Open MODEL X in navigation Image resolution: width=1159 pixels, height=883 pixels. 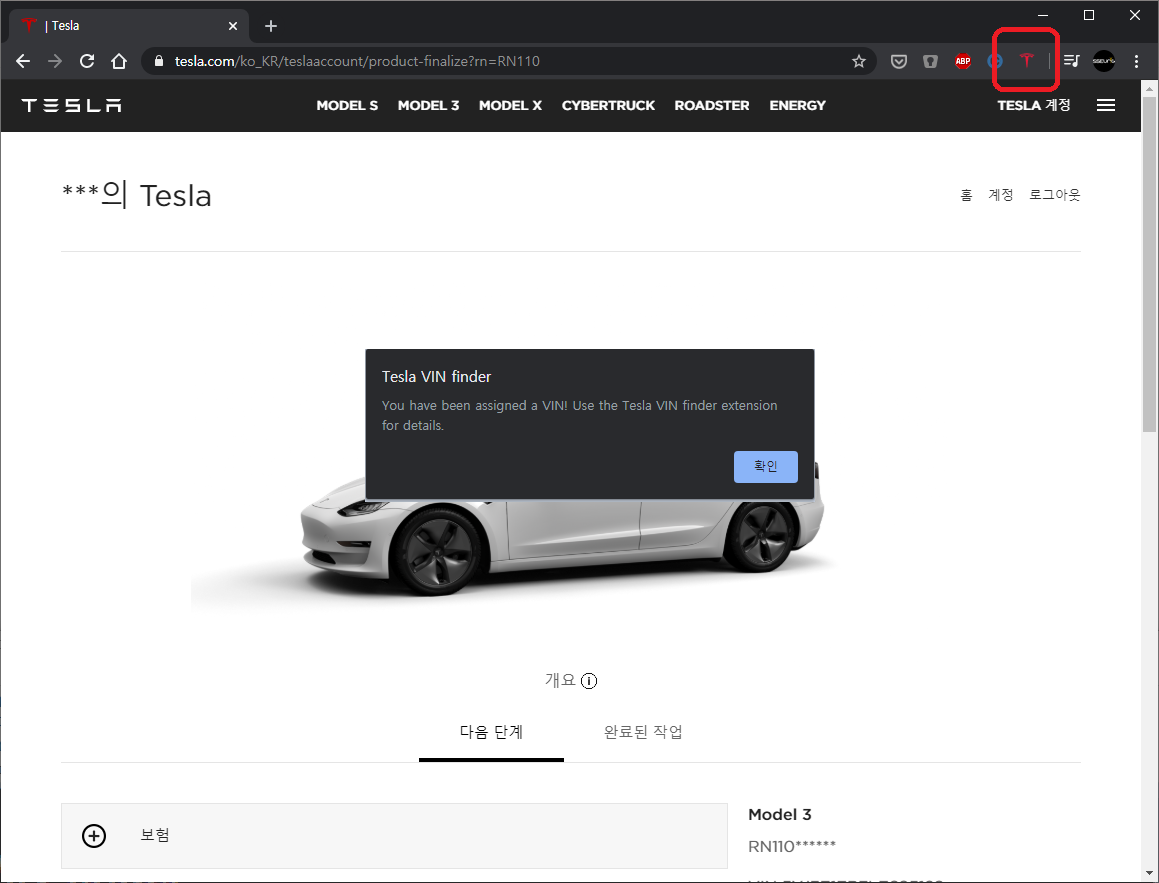pos(510,106)
